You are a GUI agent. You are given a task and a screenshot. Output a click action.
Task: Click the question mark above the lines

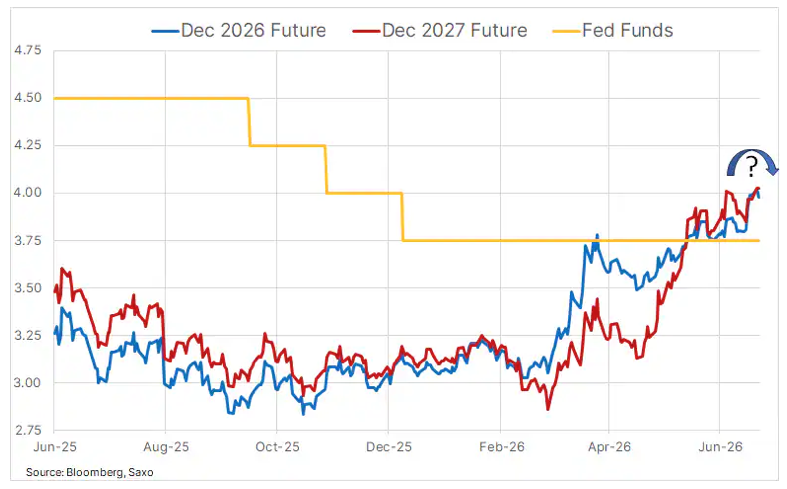751,167
